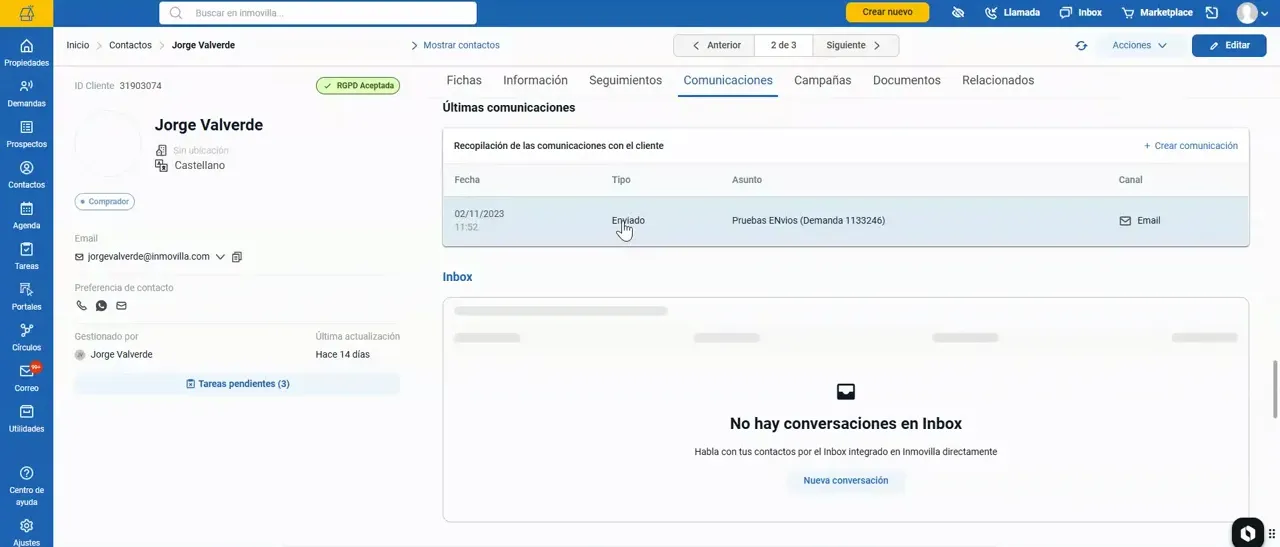
Task: Expand the Acciones dropdown
Action: point(1140,46)
